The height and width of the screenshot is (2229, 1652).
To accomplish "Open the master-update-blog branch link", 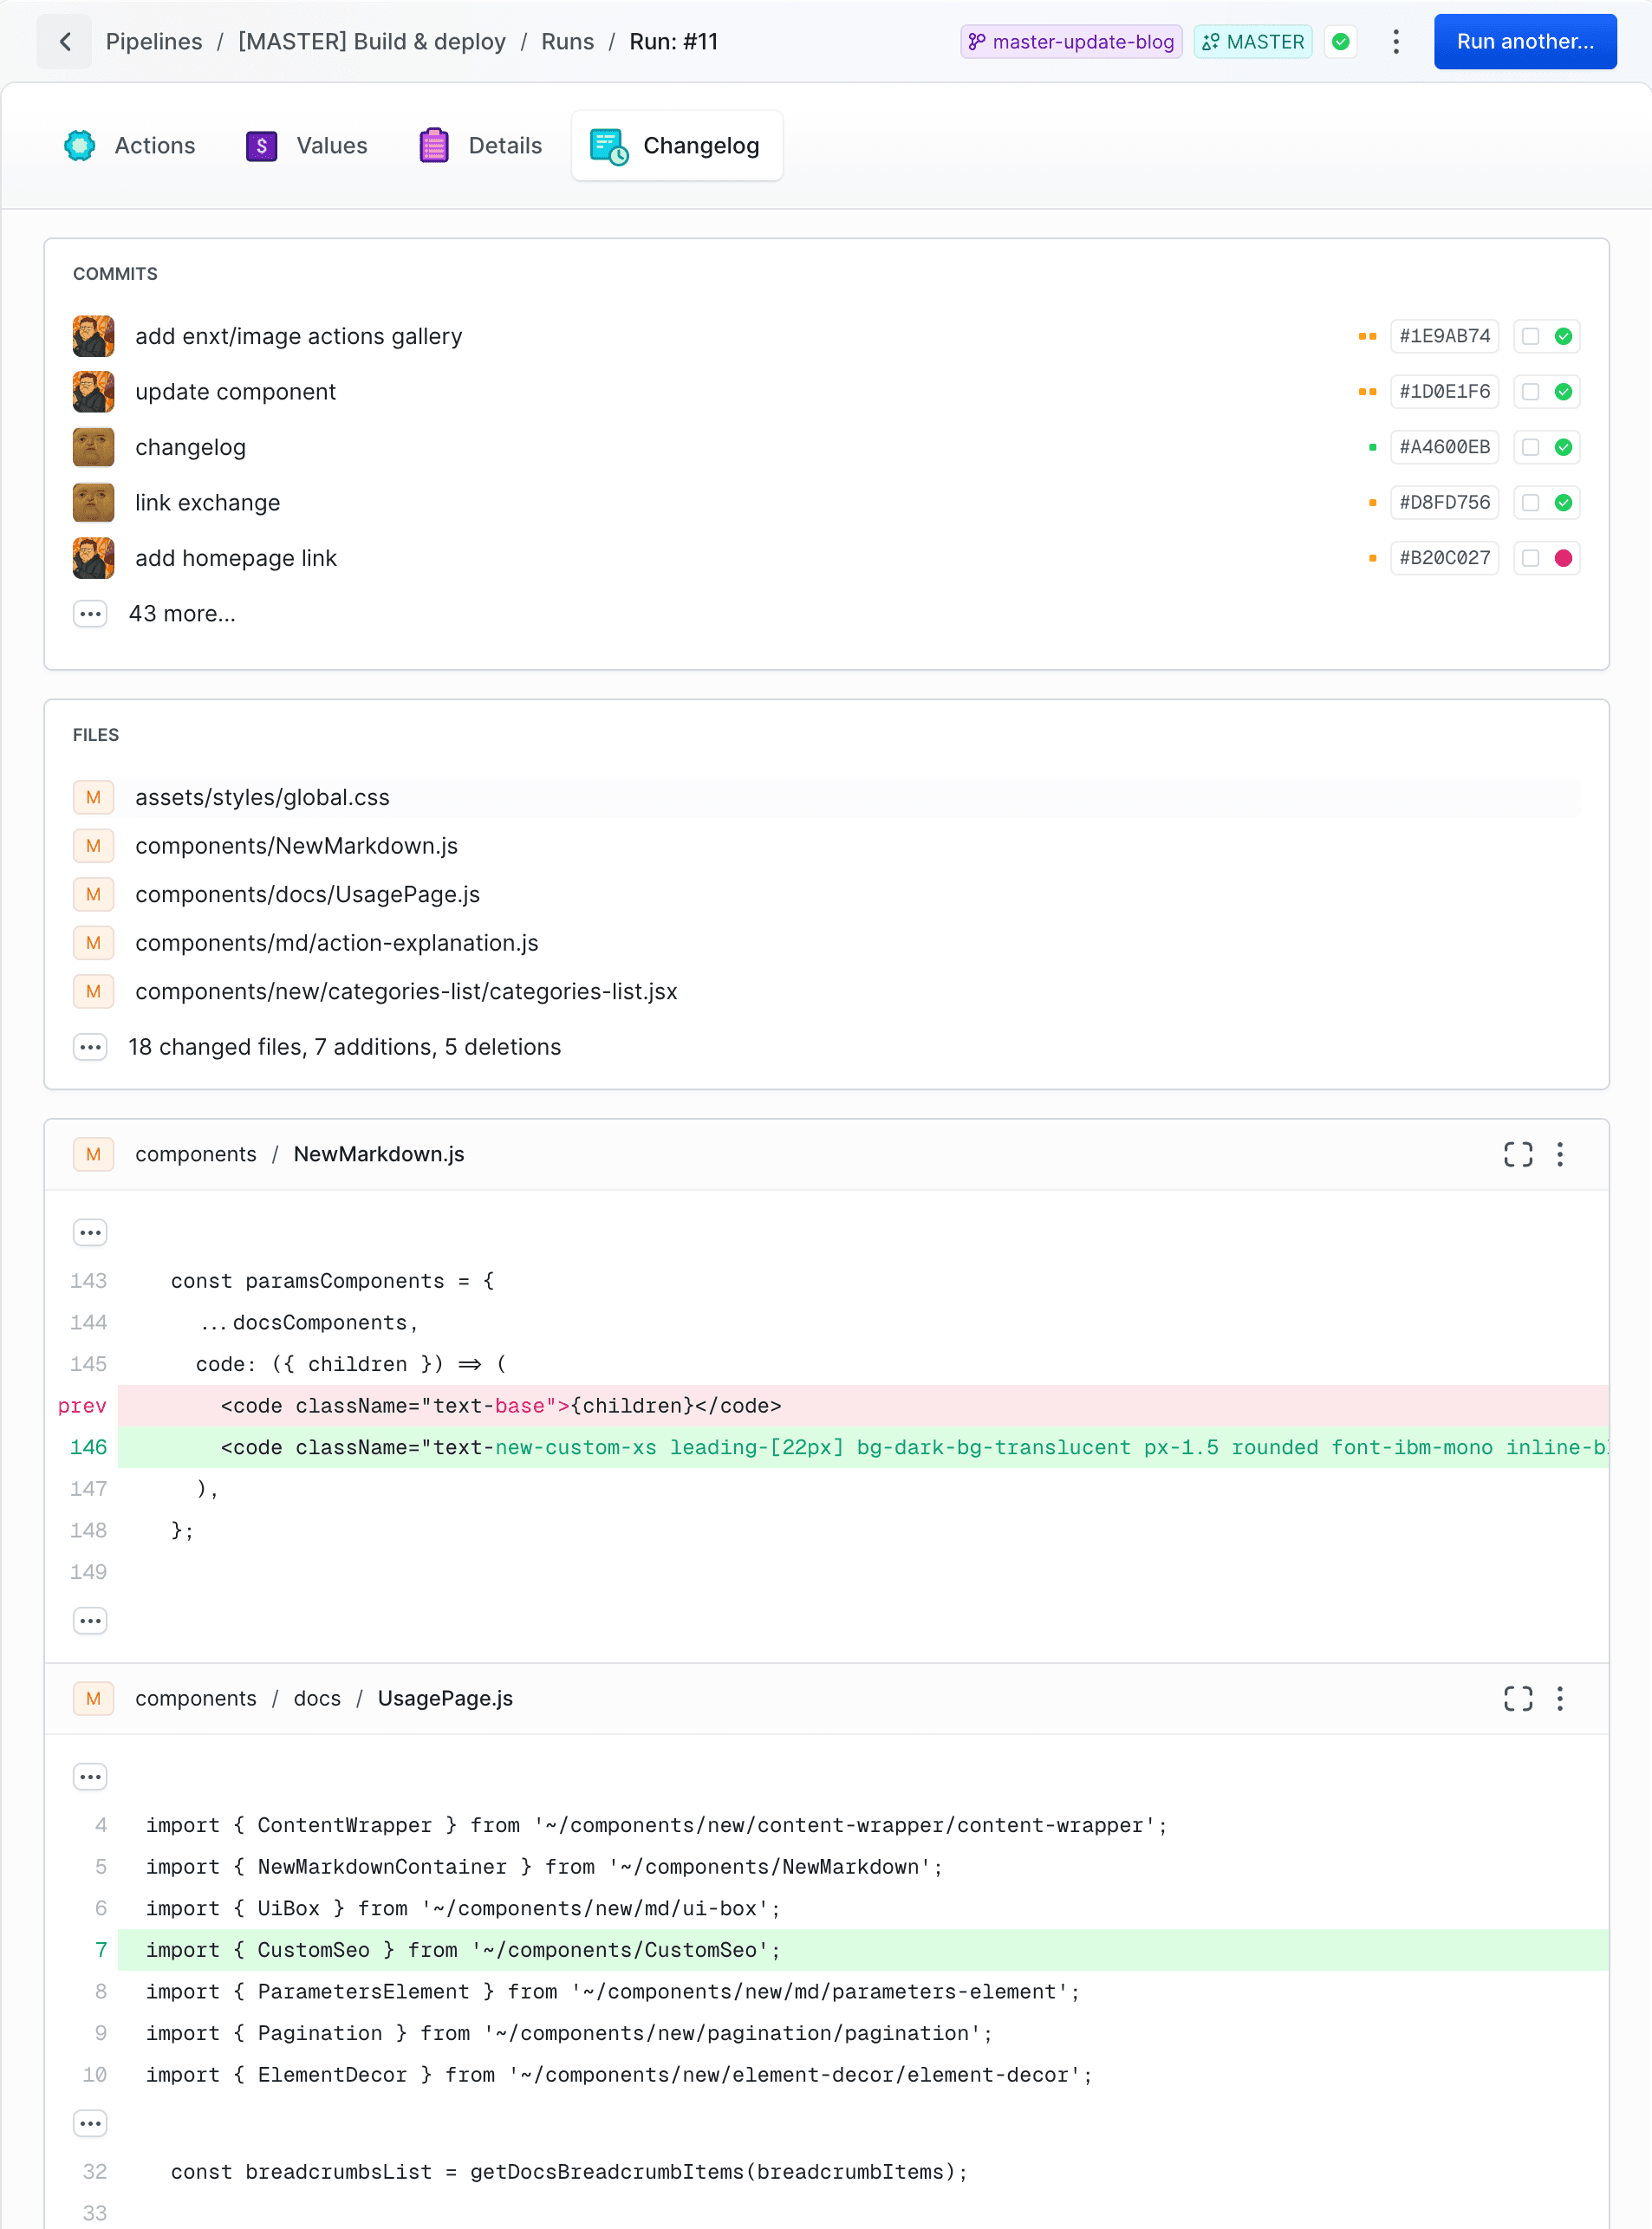I will click(1071, 42).
